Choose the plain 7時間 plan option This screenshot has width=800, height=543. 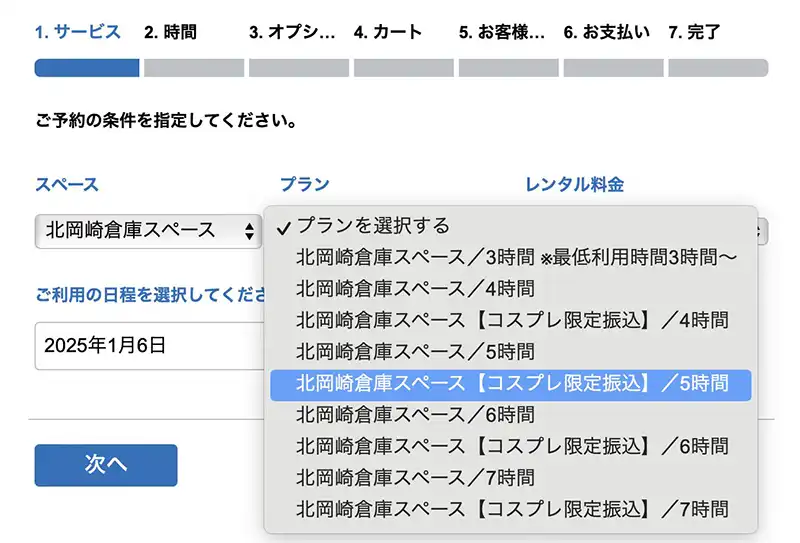pyautogui.click(x=415, y=477)
